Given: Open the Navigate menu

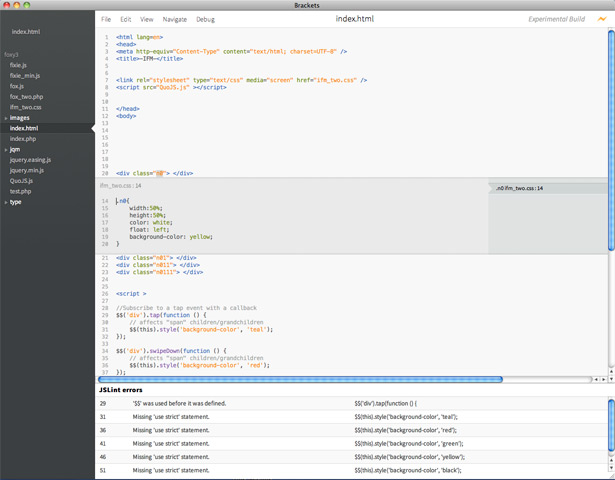Looking at the screenshot, I should click(174, 19).
